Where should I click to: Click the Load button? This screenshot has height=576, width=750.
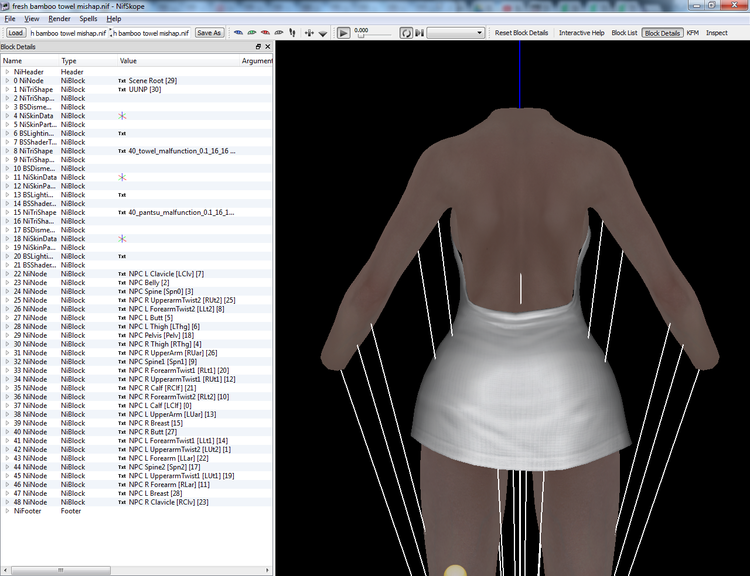point(15,33)
